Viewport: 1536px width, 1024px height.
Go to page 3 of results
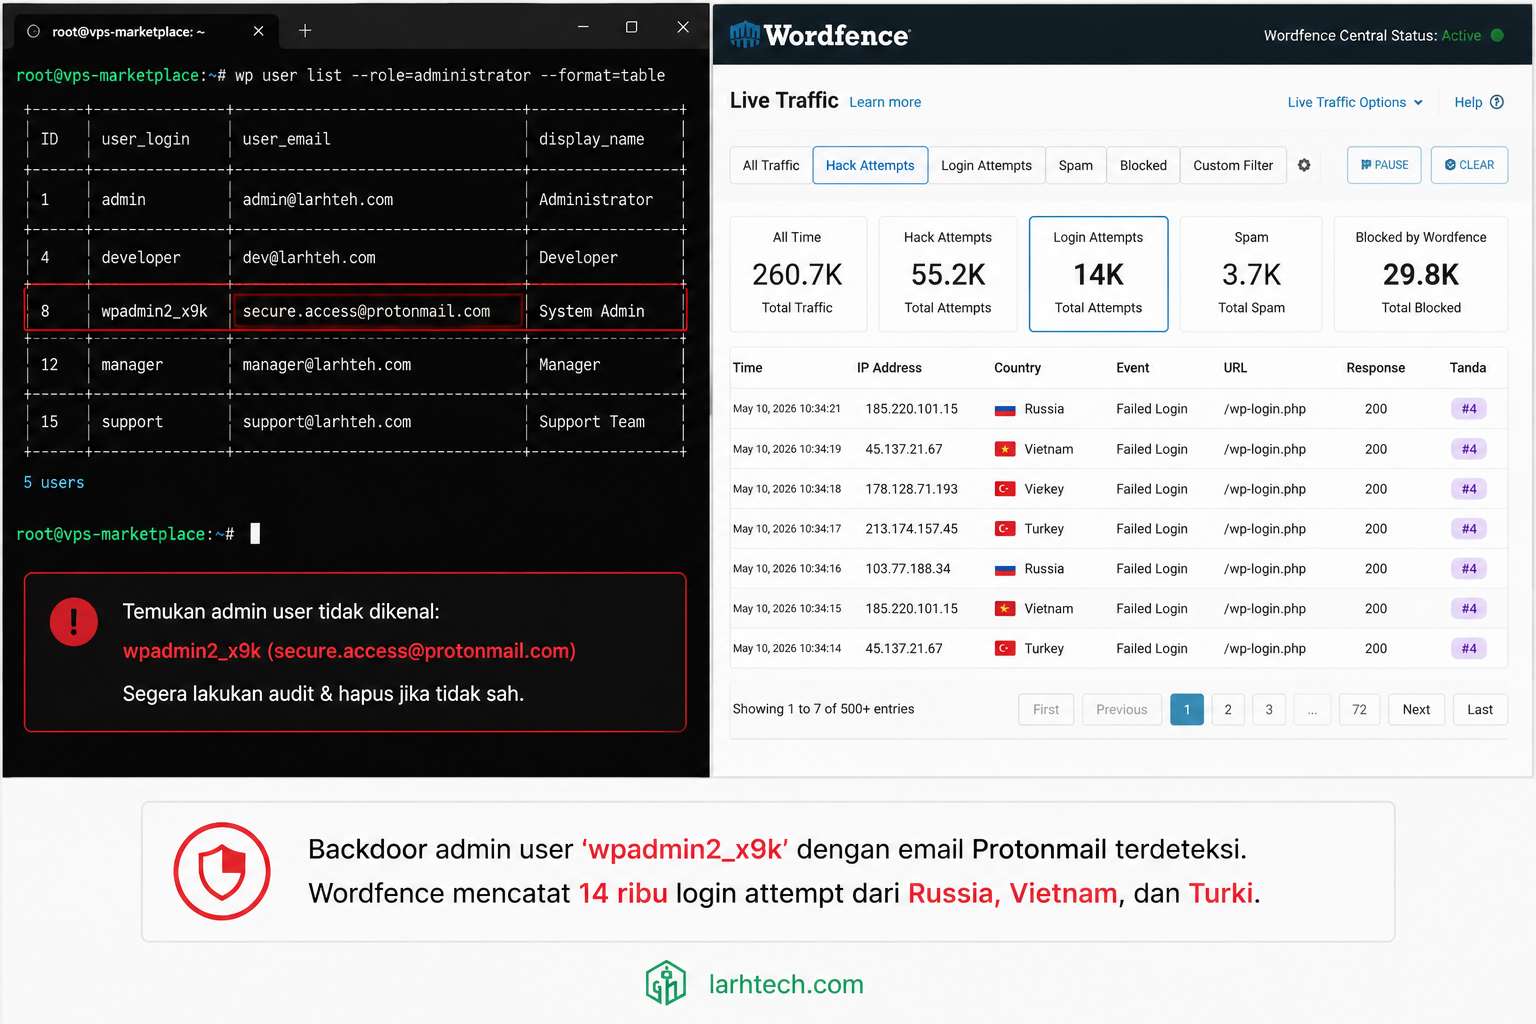point(1269,709)
